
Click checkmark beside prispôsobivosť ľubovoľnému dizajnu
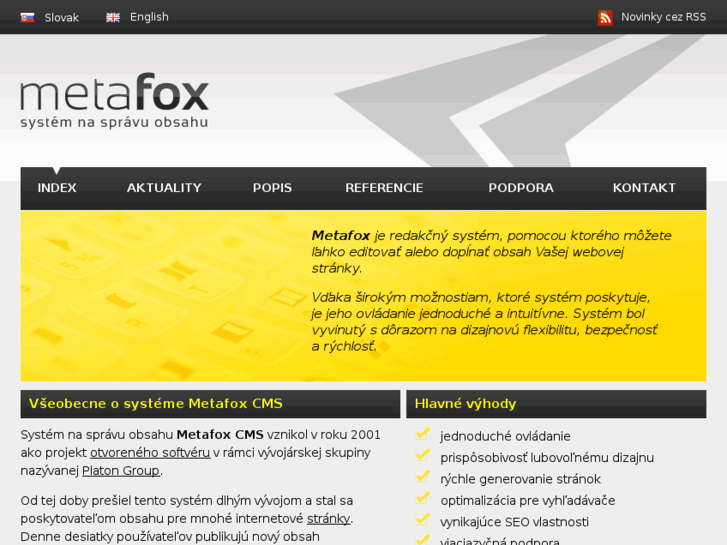point(422,455)
